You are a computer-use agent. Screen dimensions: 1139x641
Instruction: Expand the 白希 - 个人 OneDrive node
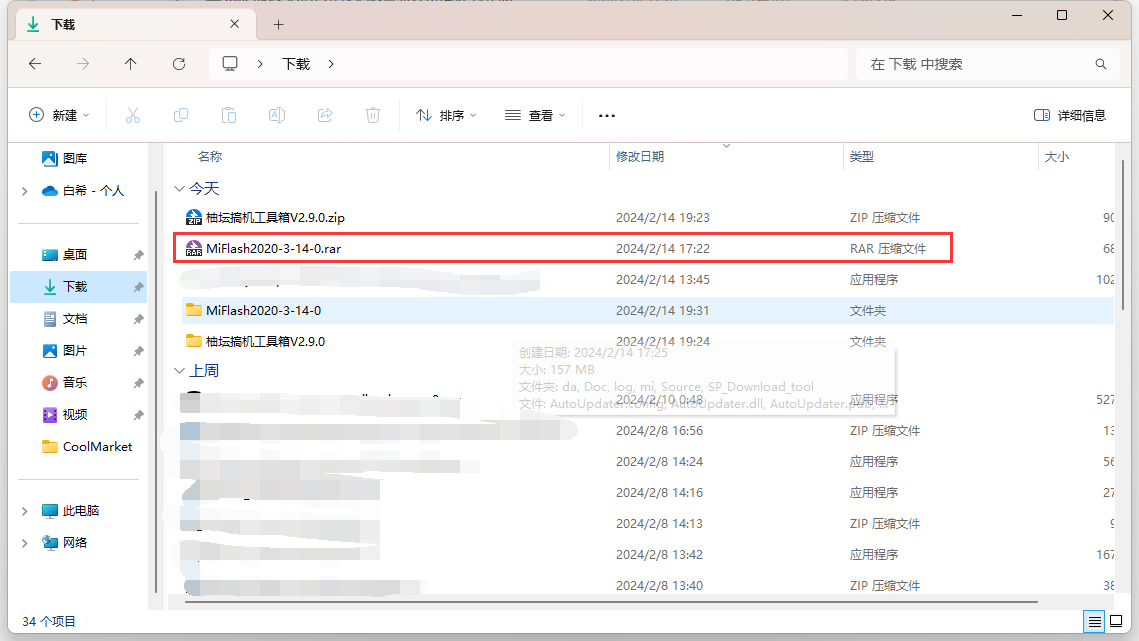[25, 191]
